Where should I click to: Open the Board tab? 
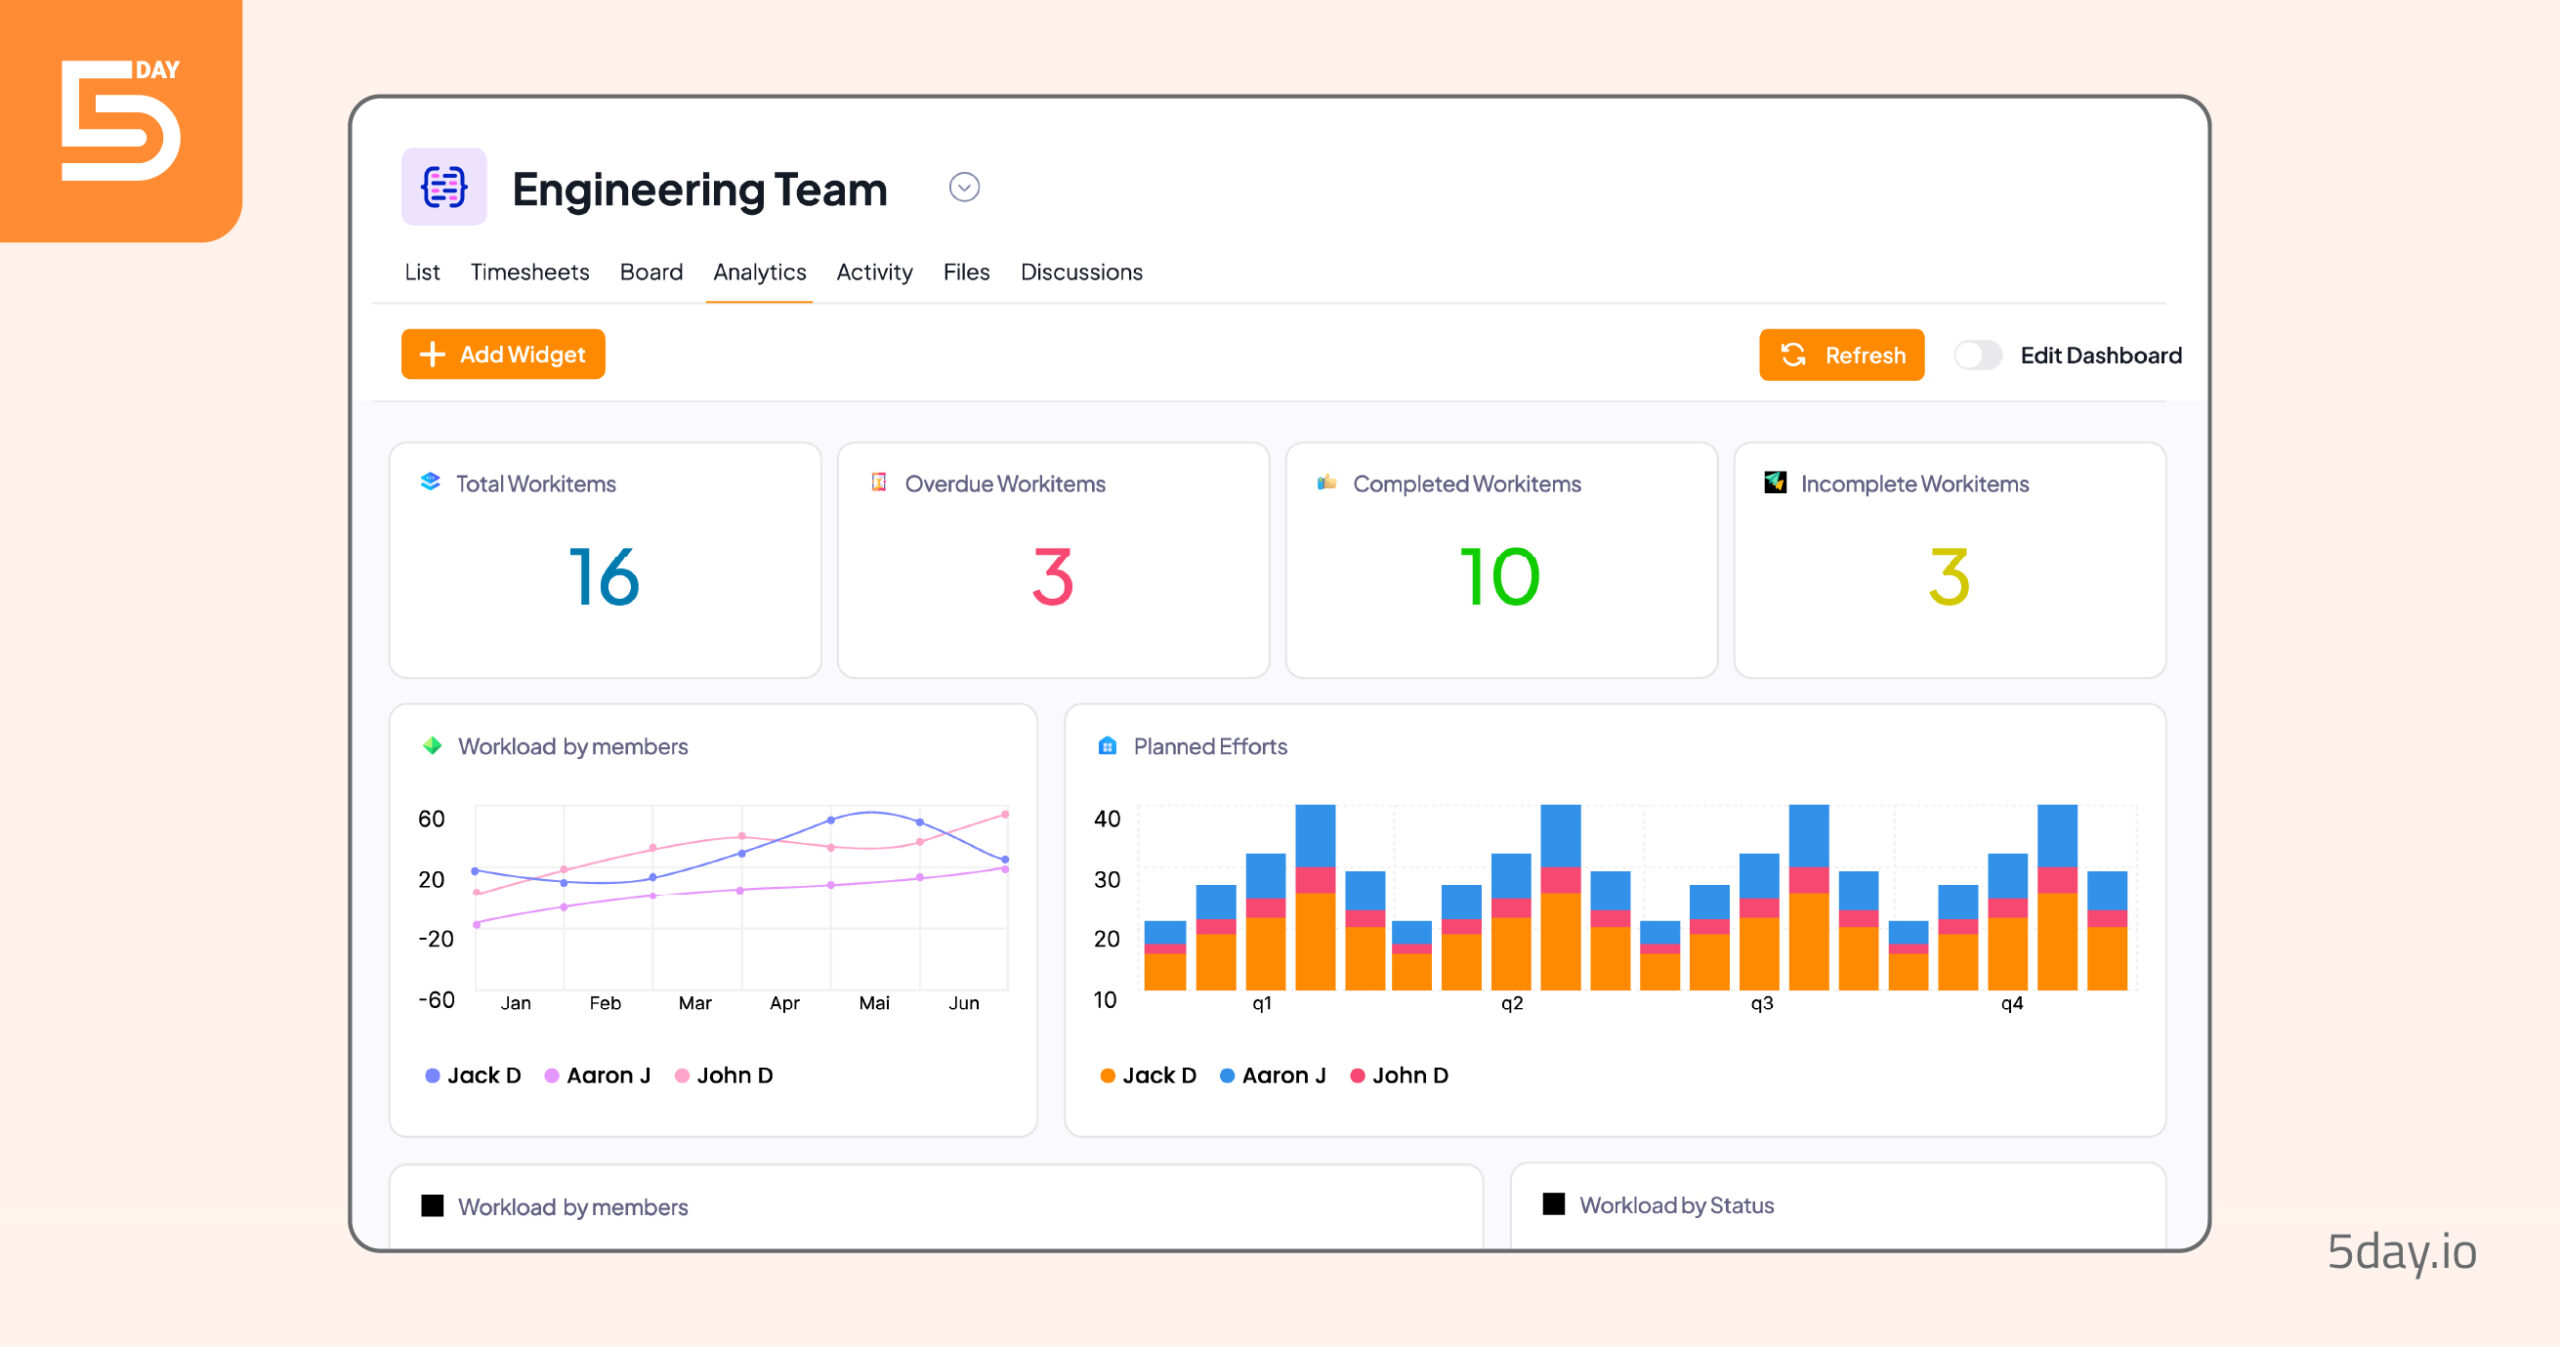coord(651,272)
